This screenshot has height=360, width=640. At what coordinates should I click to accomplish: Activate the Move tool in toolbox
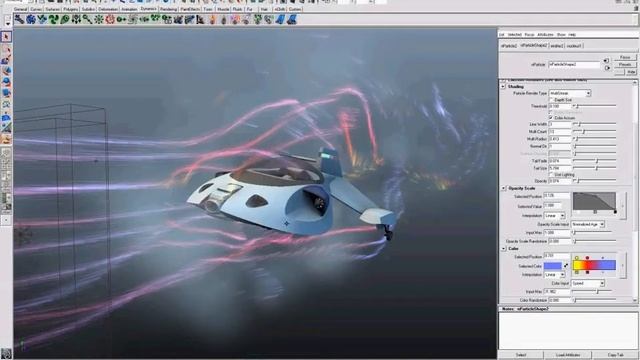pyautogui.click(x=6, y=71)
